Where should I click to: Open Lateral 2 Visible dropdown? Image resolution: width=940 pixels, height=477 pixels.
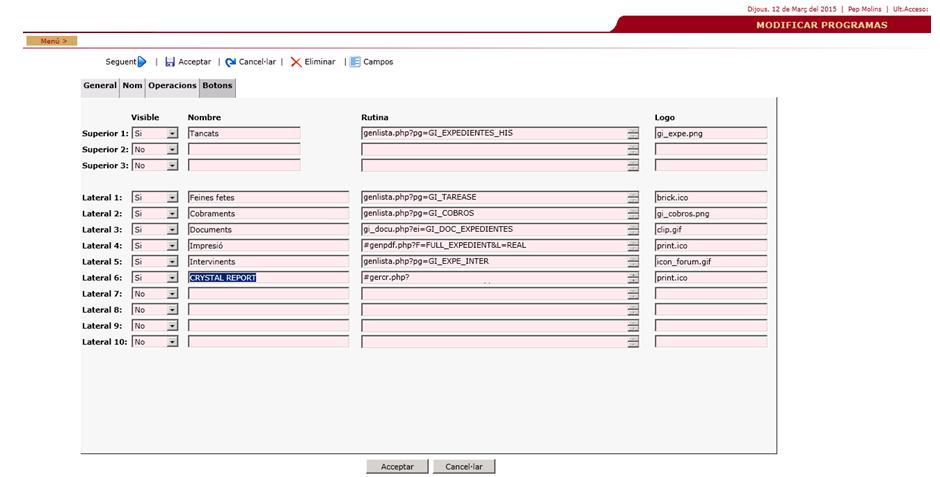(x=155, y=214)
